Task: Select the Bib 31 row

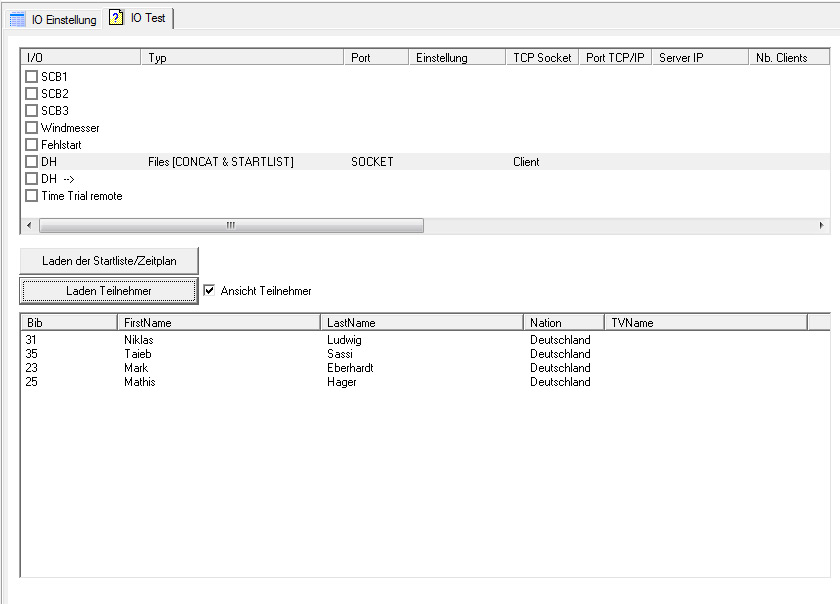Action: (425, 340)
